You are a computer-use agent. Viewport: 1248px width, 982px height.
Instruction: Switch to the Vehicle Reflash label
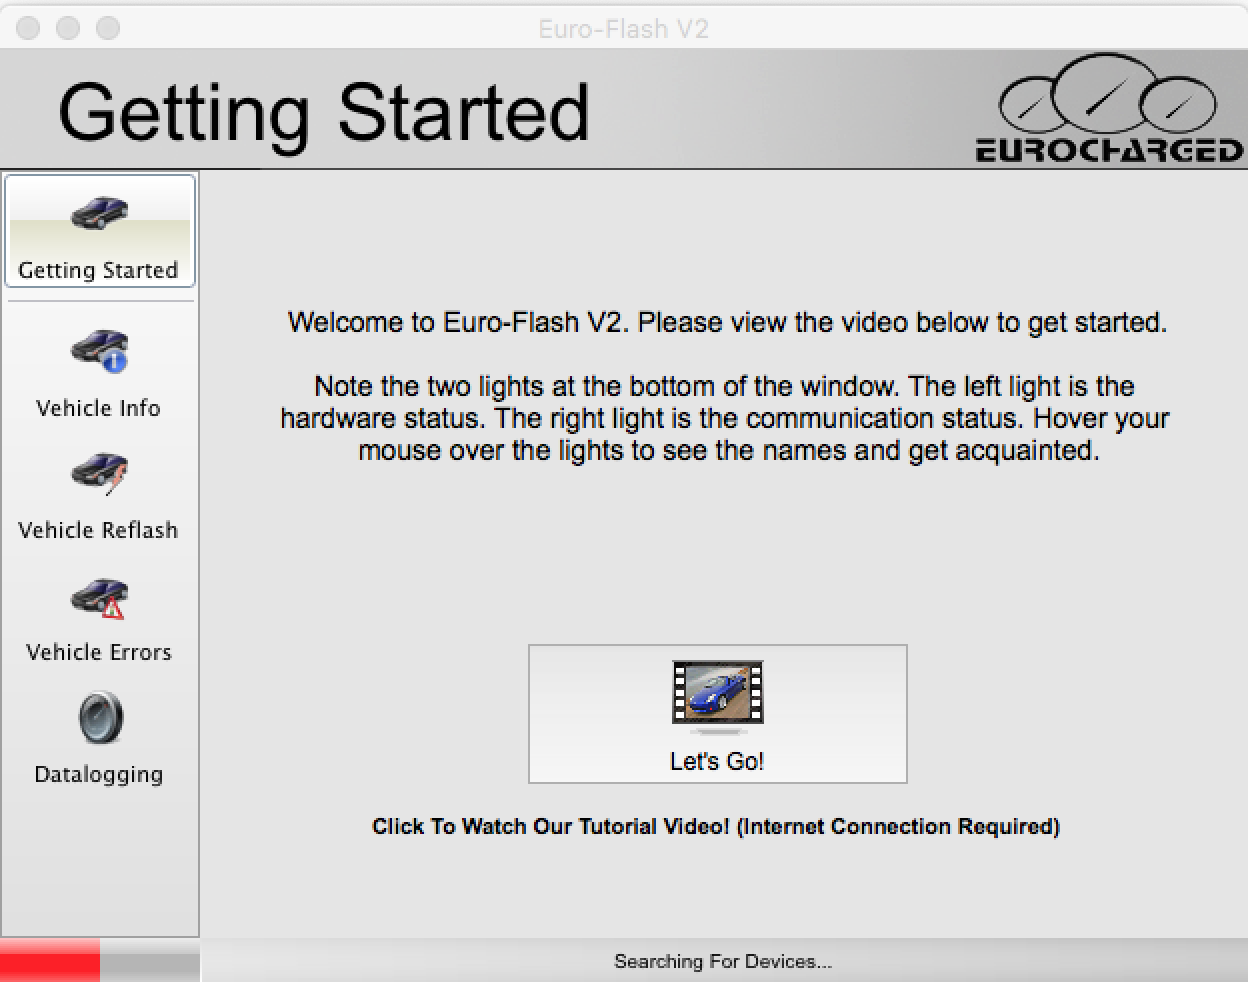[98, 530]
